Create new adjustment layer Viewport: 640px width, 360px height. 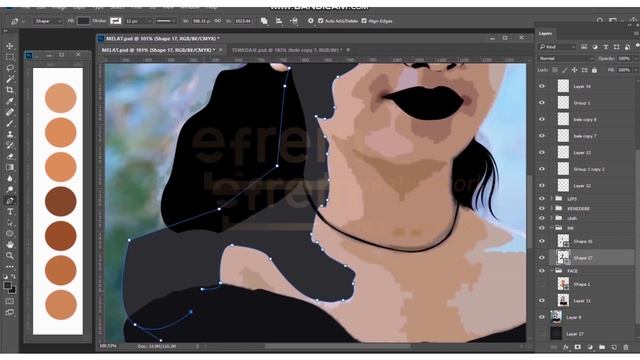(590, 347)
